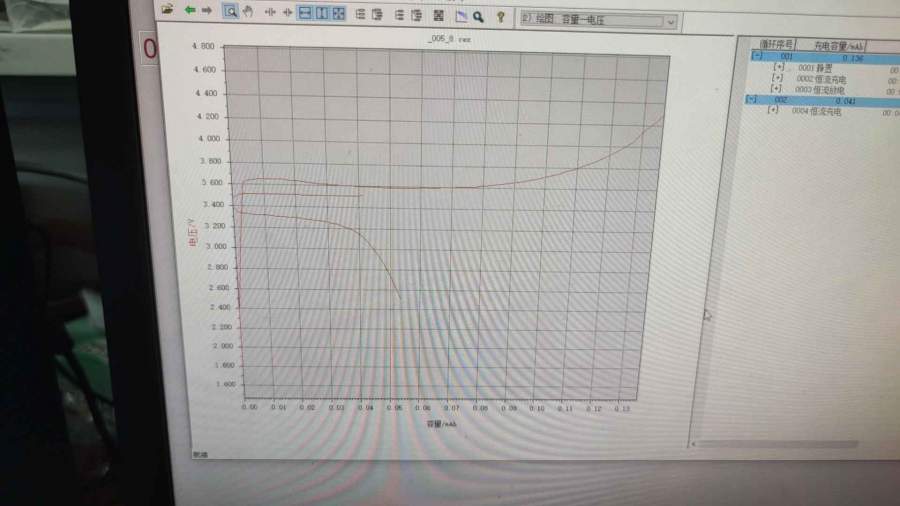Screen dimensions: 900x506
Task: Click the fourth list-layout toolbar icon
Action: (417, 16)
